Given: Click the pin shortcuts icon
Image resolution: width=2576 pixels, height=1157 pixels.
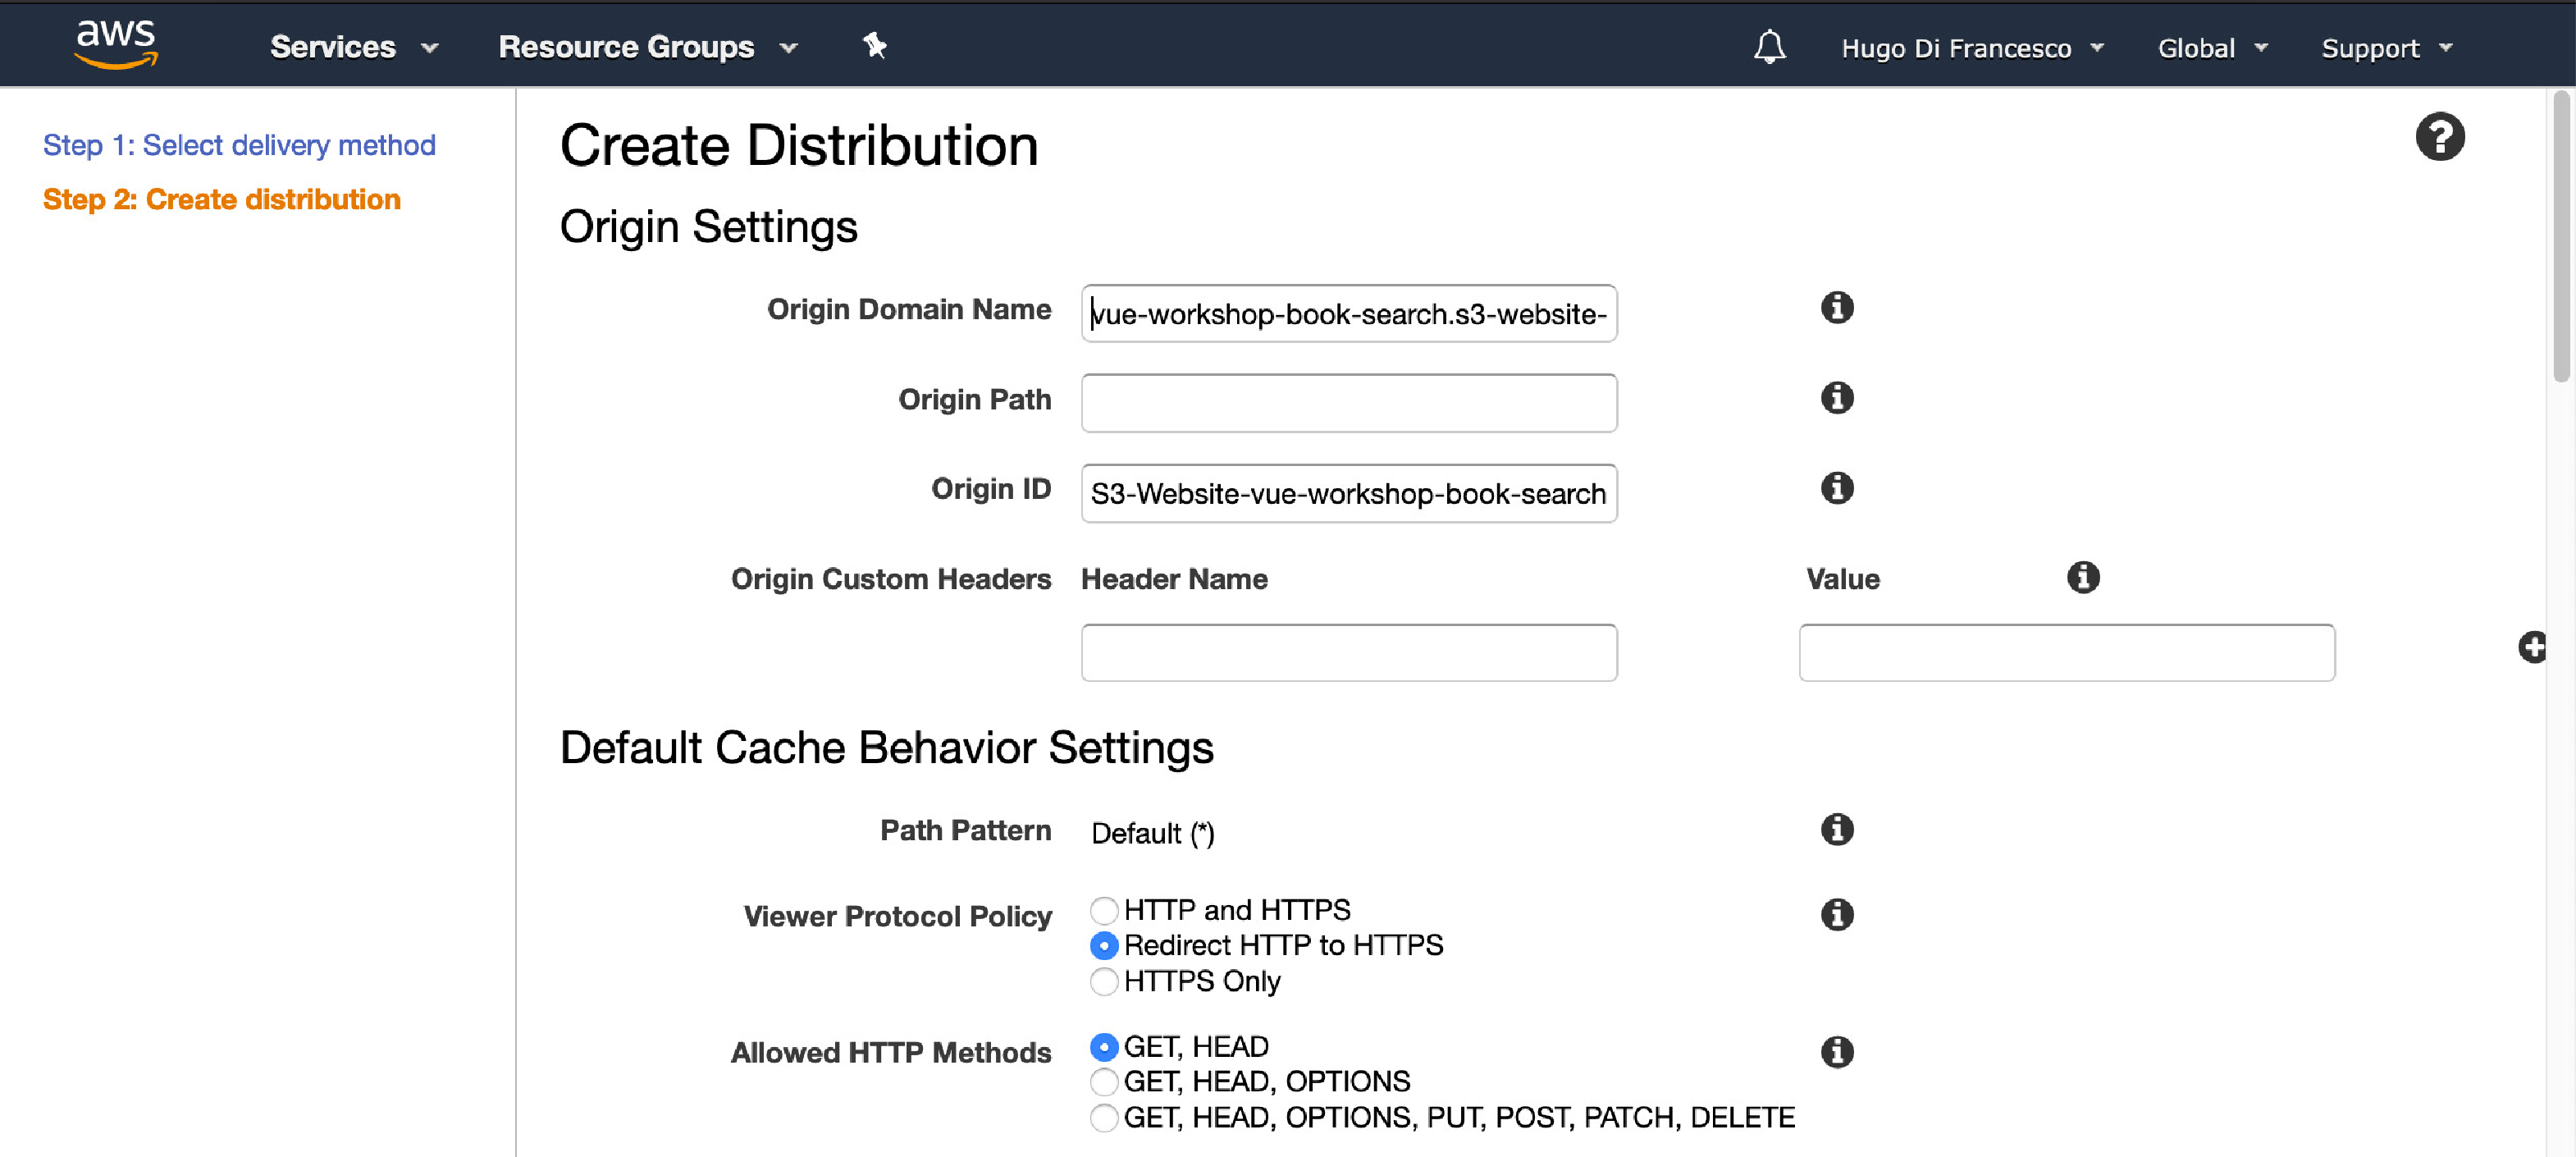Looking at the screenshot, I should [x=875, y=46].
